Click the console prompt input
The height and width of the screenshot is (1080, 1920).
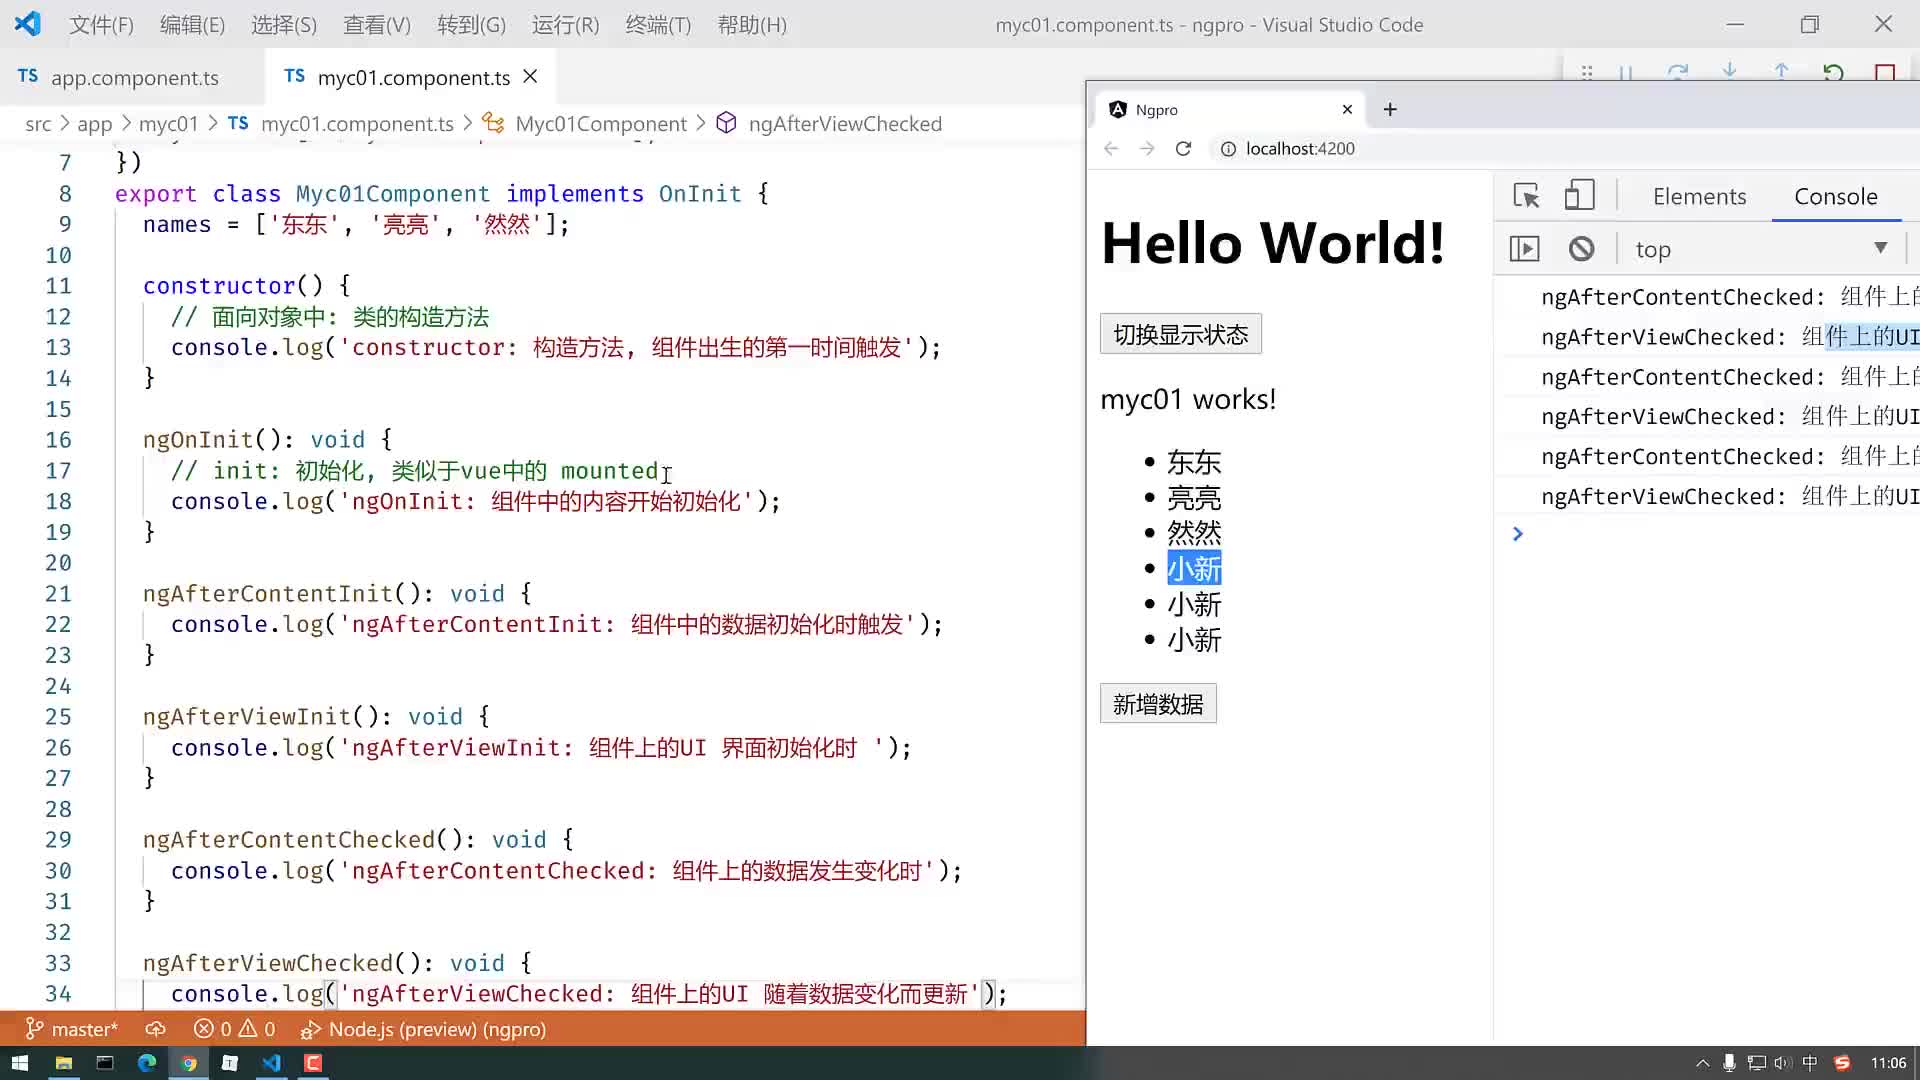(x=1720, y=534)
